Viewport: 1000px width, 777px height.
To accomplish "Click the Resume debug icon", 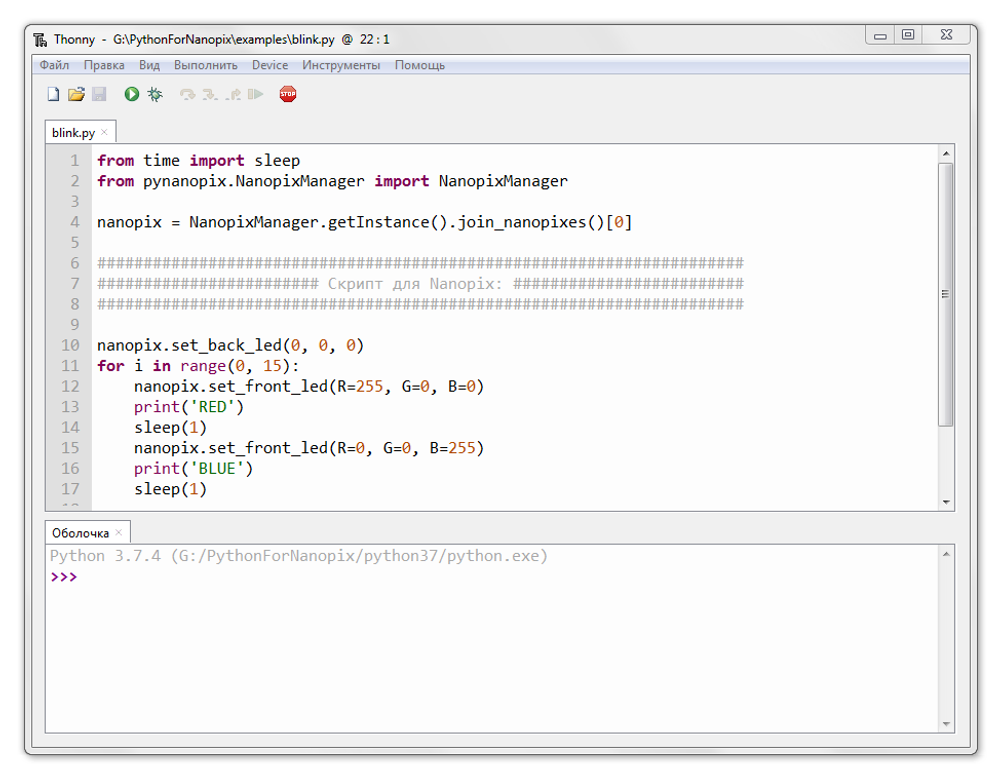I will click(256, 94).
